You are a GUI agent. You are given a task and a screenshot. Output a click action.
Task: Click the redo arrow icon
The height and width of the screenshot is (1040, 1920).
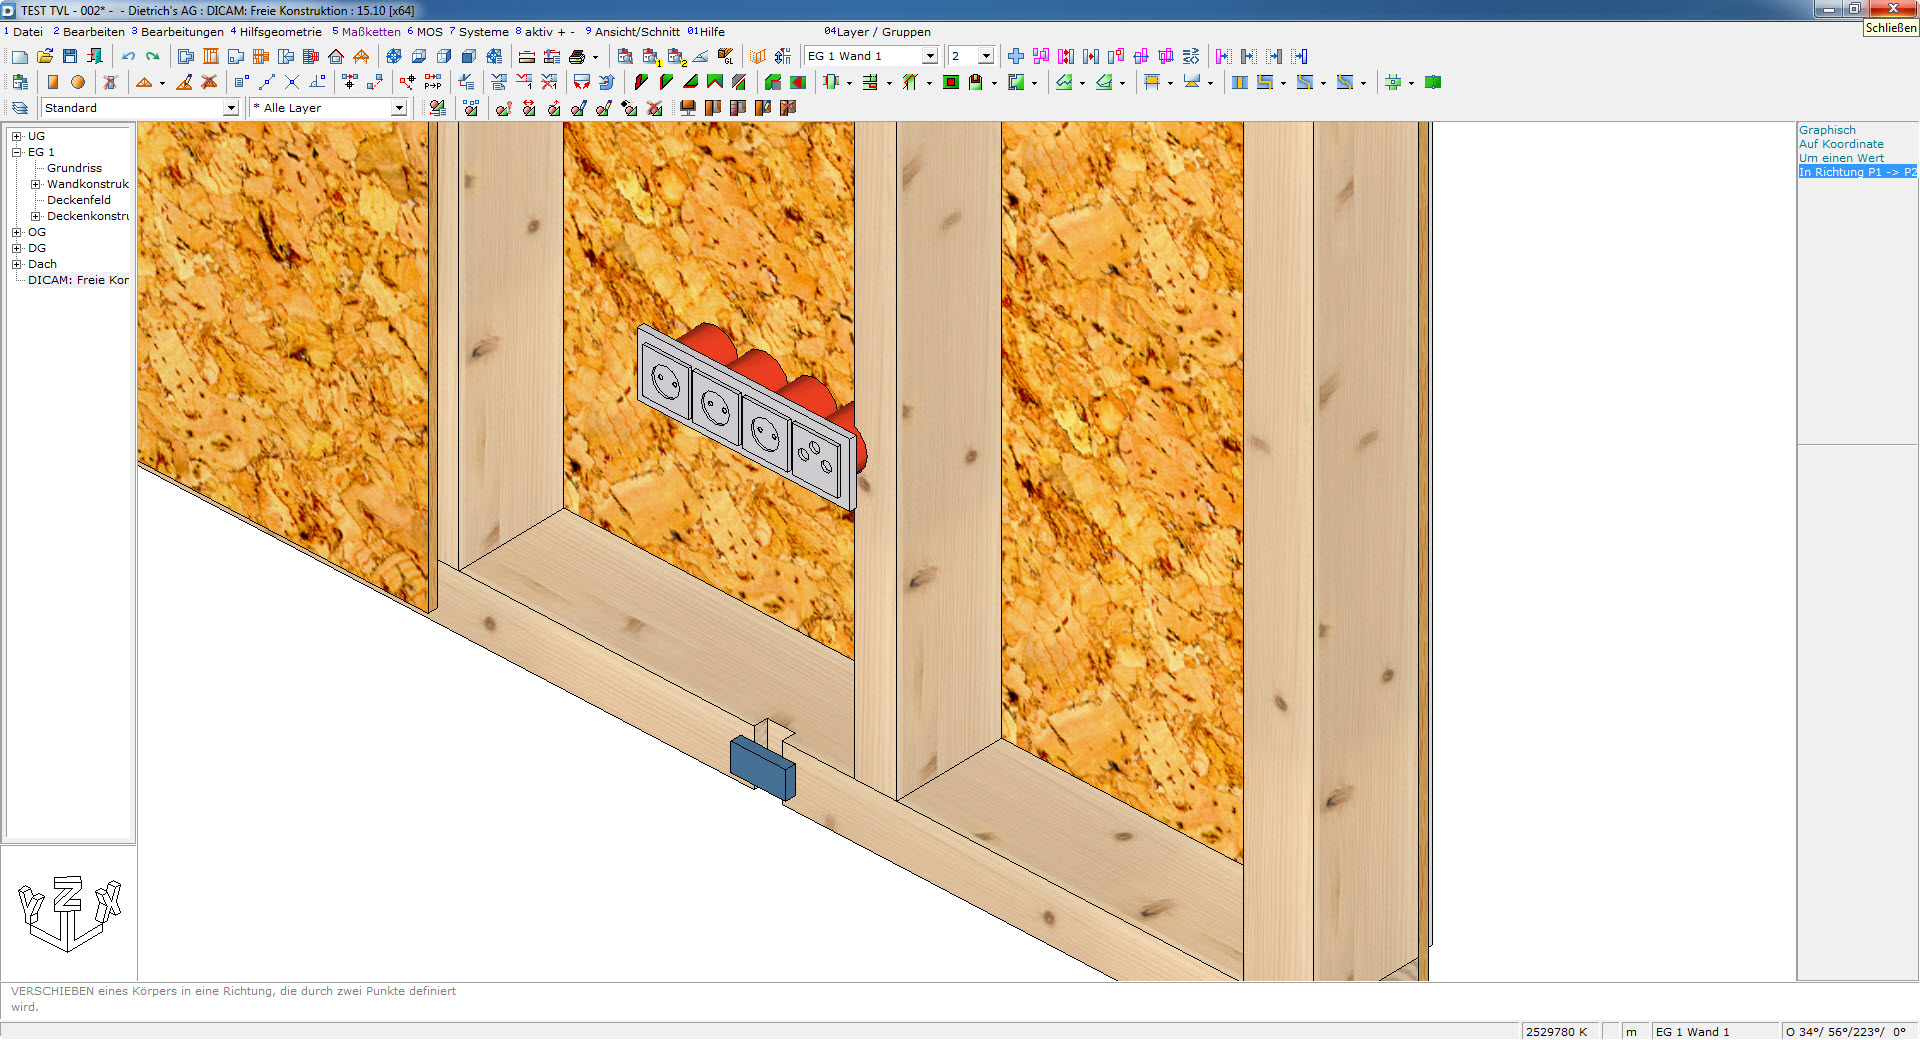click(153, 56)
